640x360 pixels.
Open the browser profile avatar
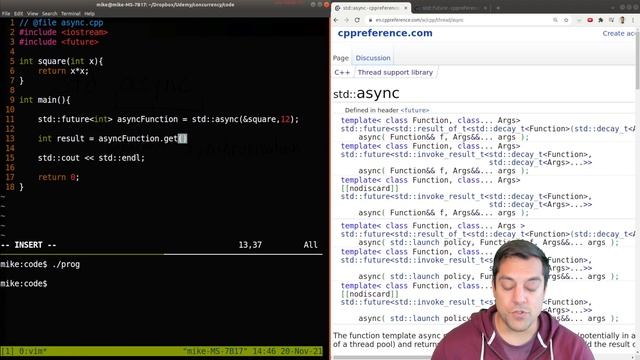pyautogui.click(x=622, y=20)
